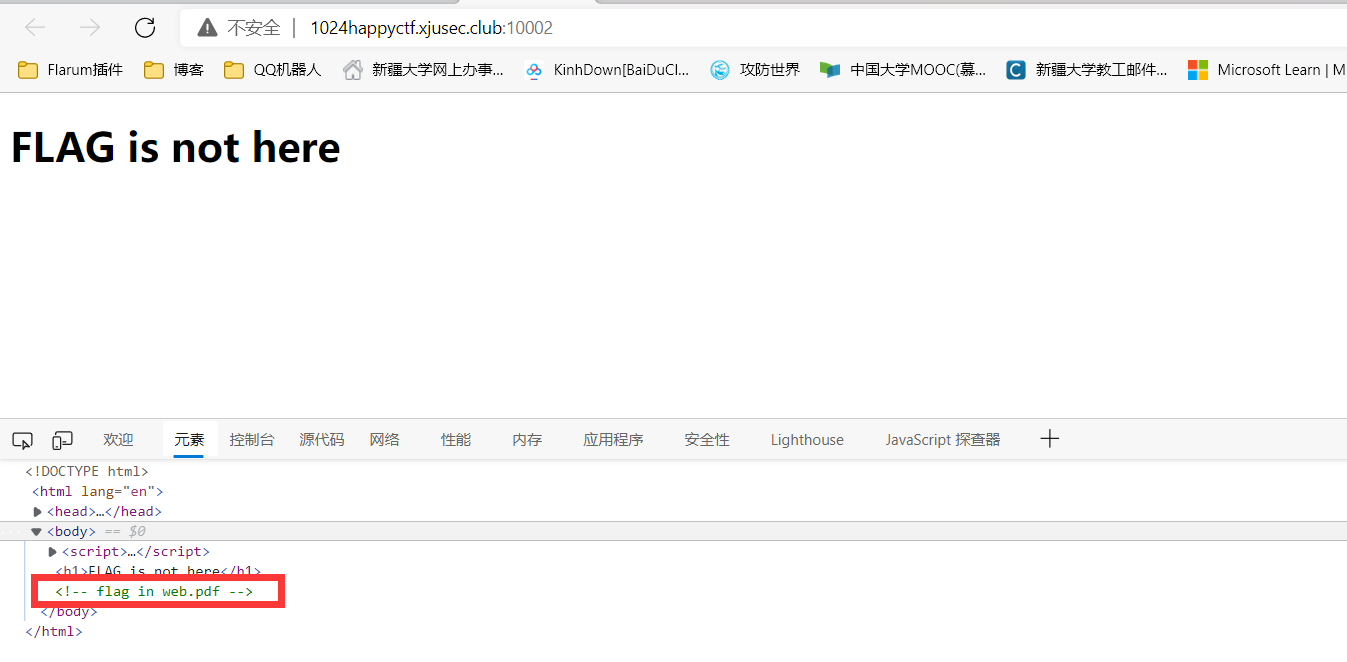Click the browser back arrow
The image size is (1347, 662).
click(35, 27)
